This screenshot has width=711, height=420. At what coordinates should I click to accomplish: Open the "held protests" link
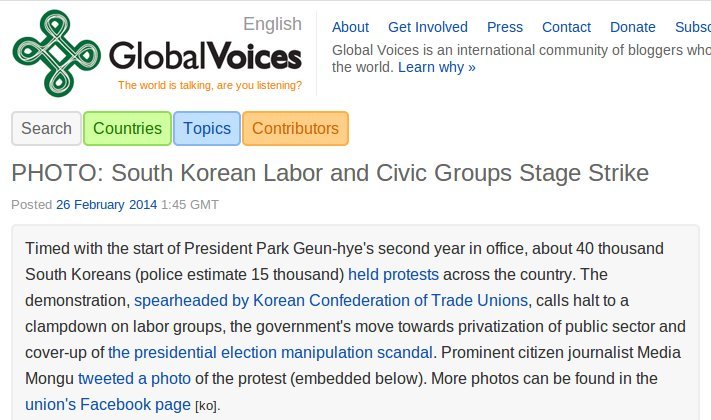[x=393, y=274]
